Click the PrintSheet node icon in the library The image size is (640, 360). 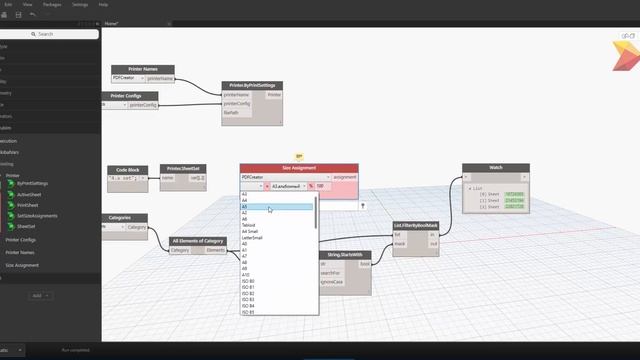[11, 205]
